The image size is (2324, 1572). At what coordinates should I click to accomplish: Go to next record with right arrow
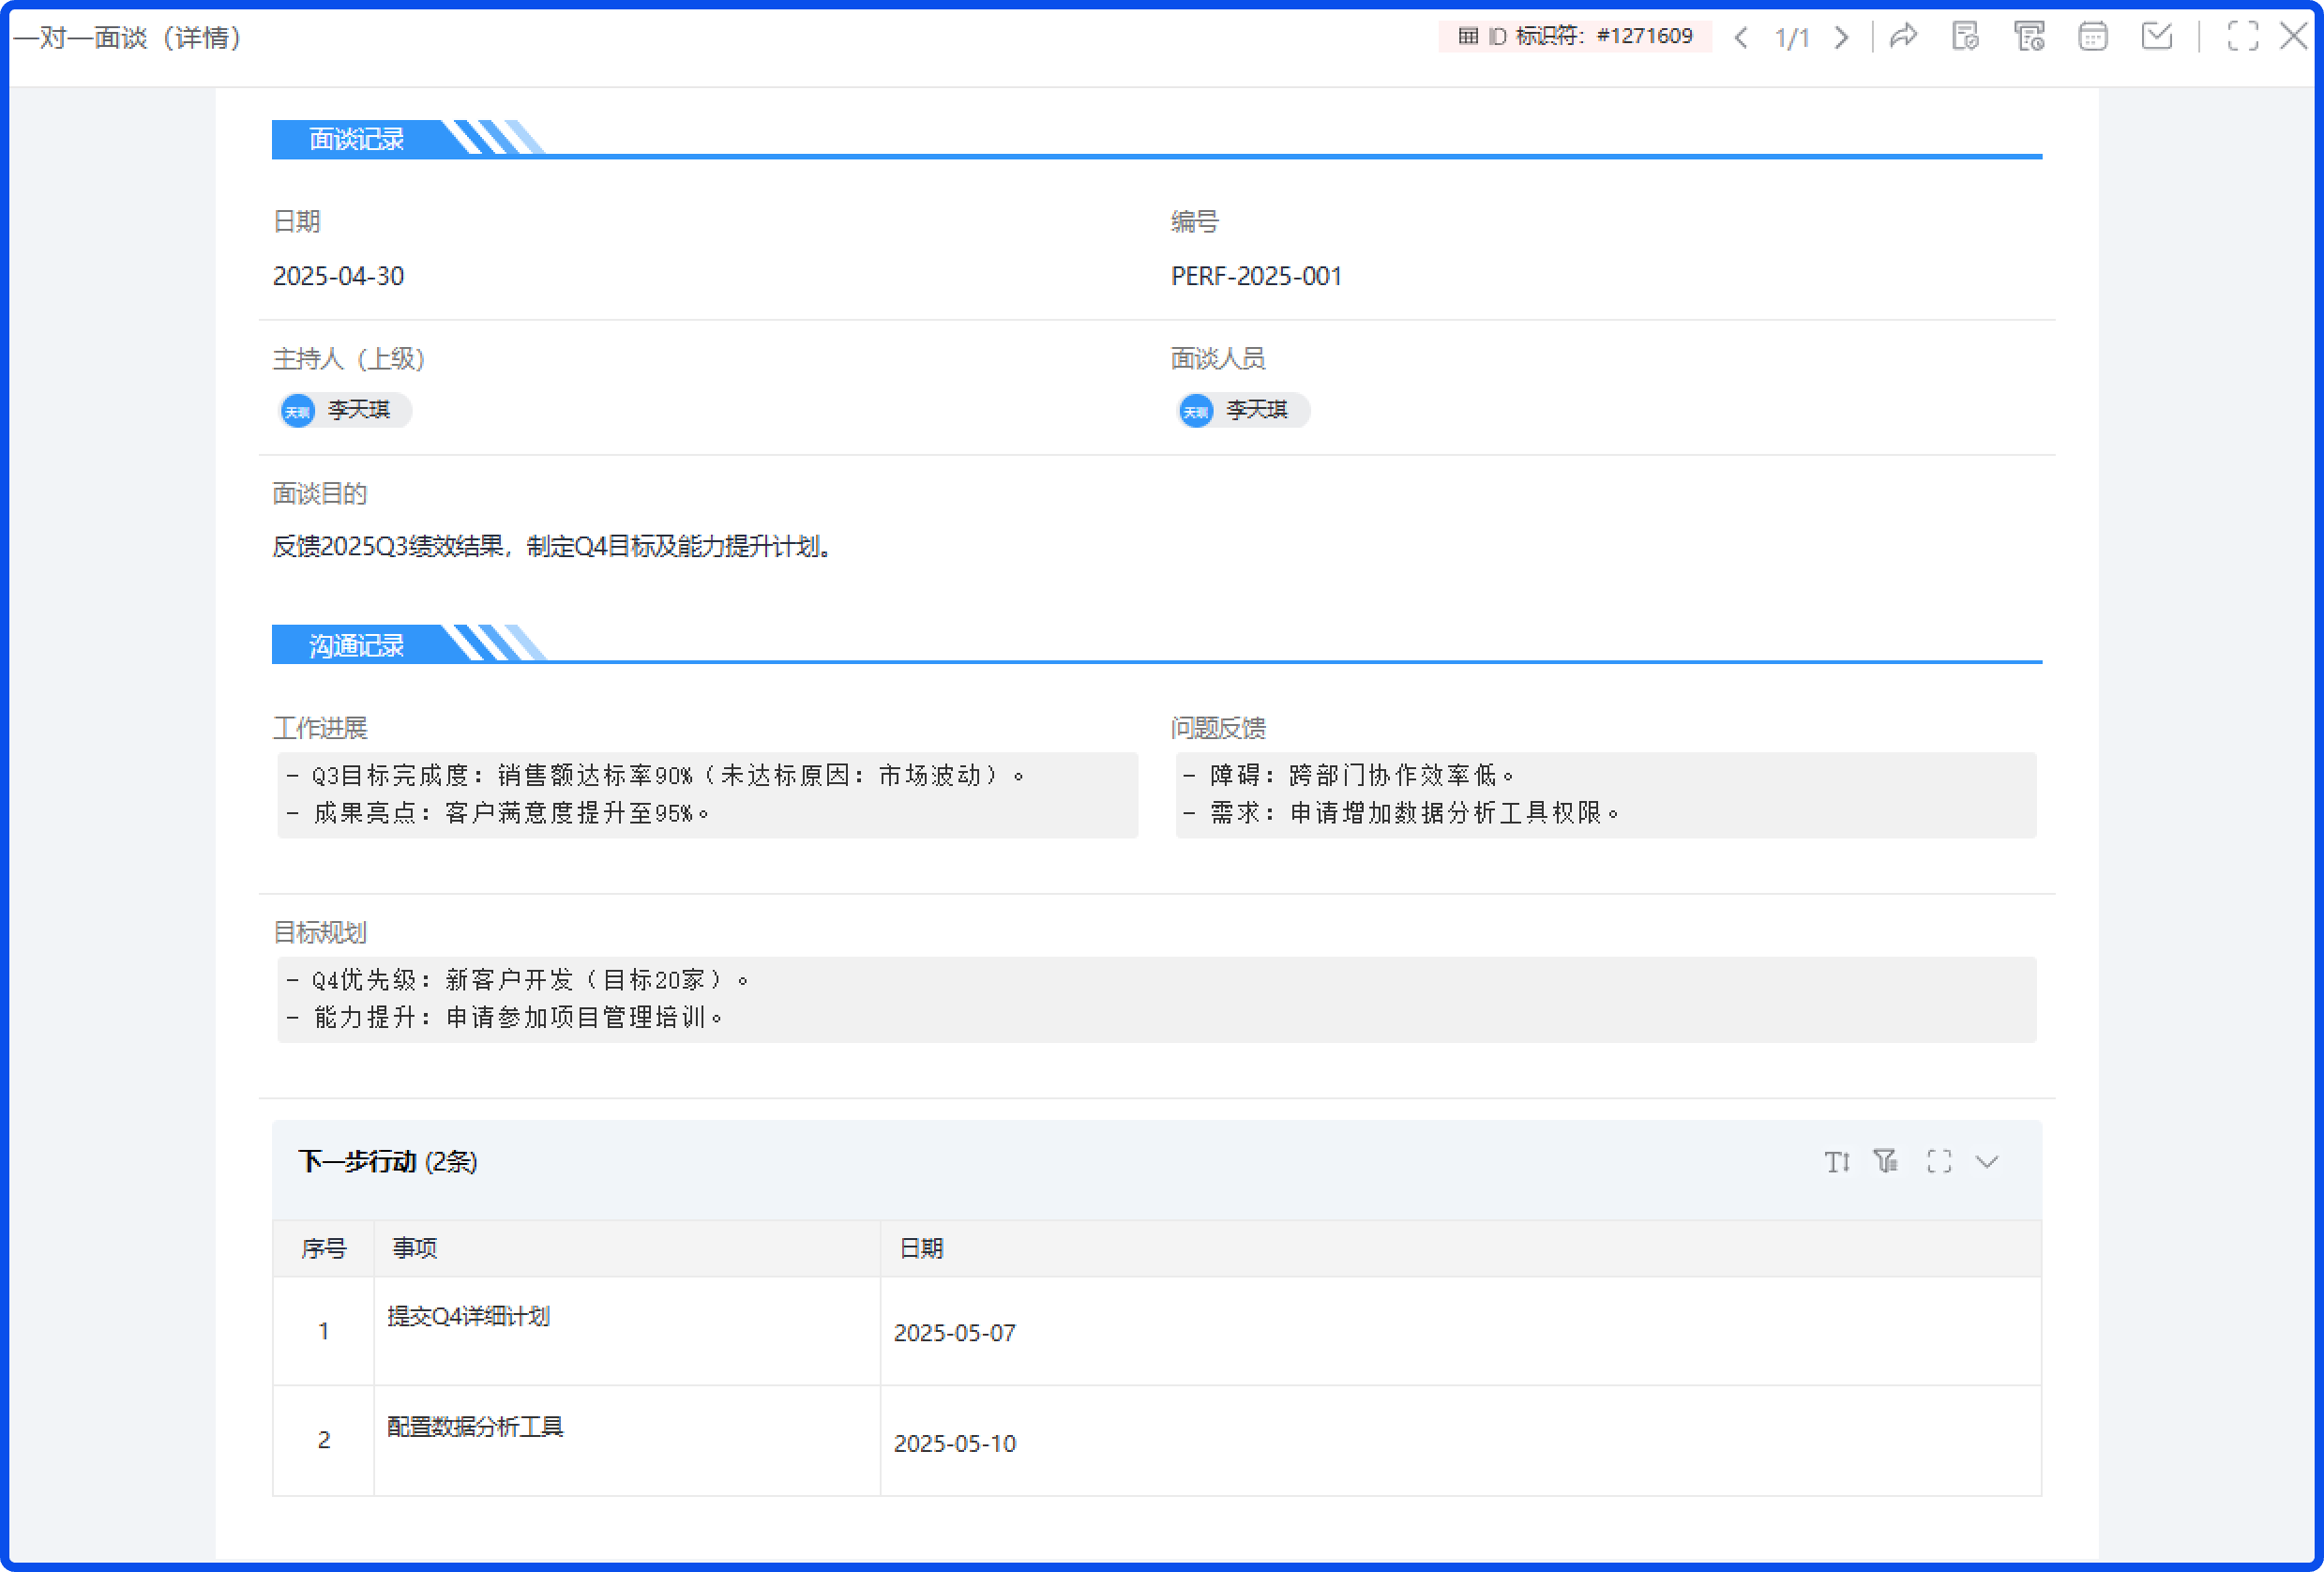point(1842,37)
